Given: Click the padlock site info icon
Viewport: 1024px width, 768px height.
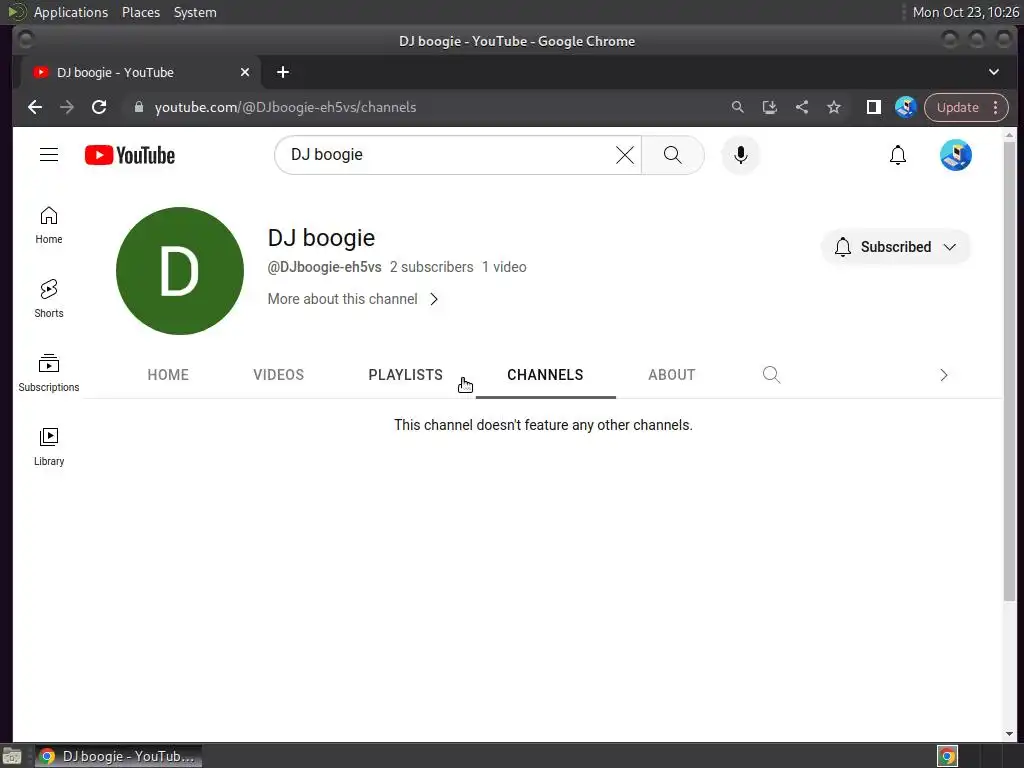Looking at the screenshot, I should point(138,107).
